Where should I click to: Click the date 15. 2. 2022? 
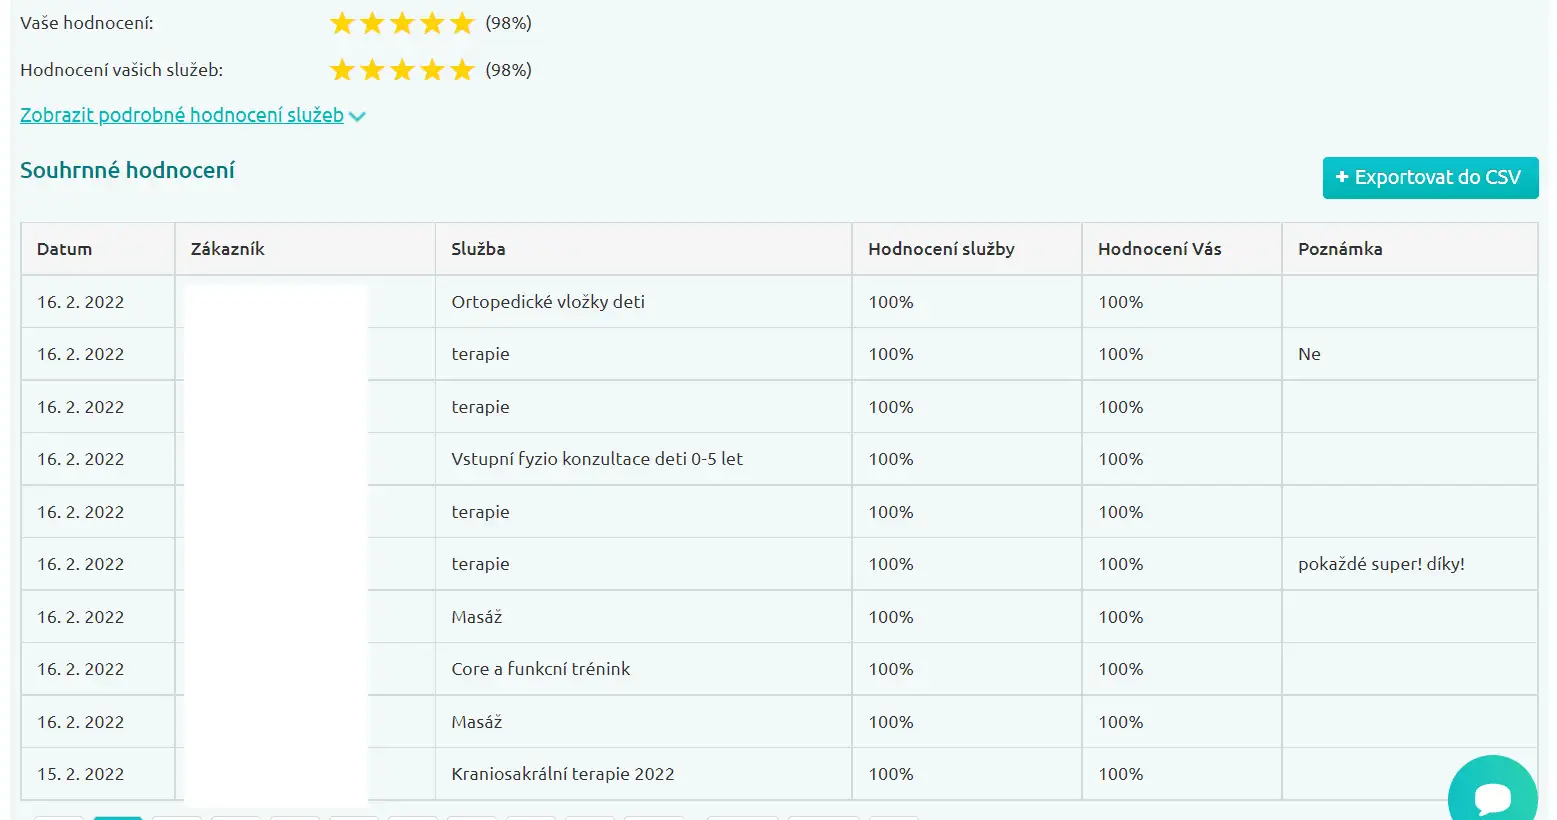point(81,774)
